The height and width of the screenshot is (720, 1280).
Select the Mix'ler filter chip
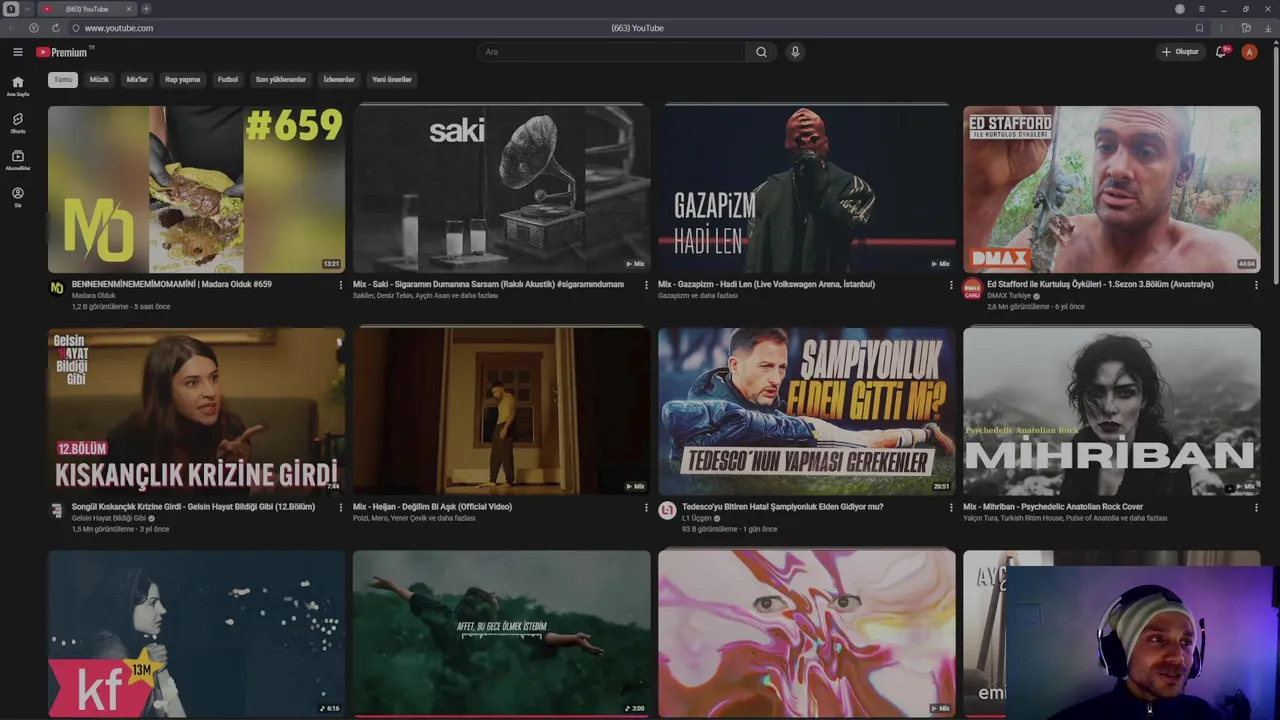pyautogui.click(x=137, y=79)
